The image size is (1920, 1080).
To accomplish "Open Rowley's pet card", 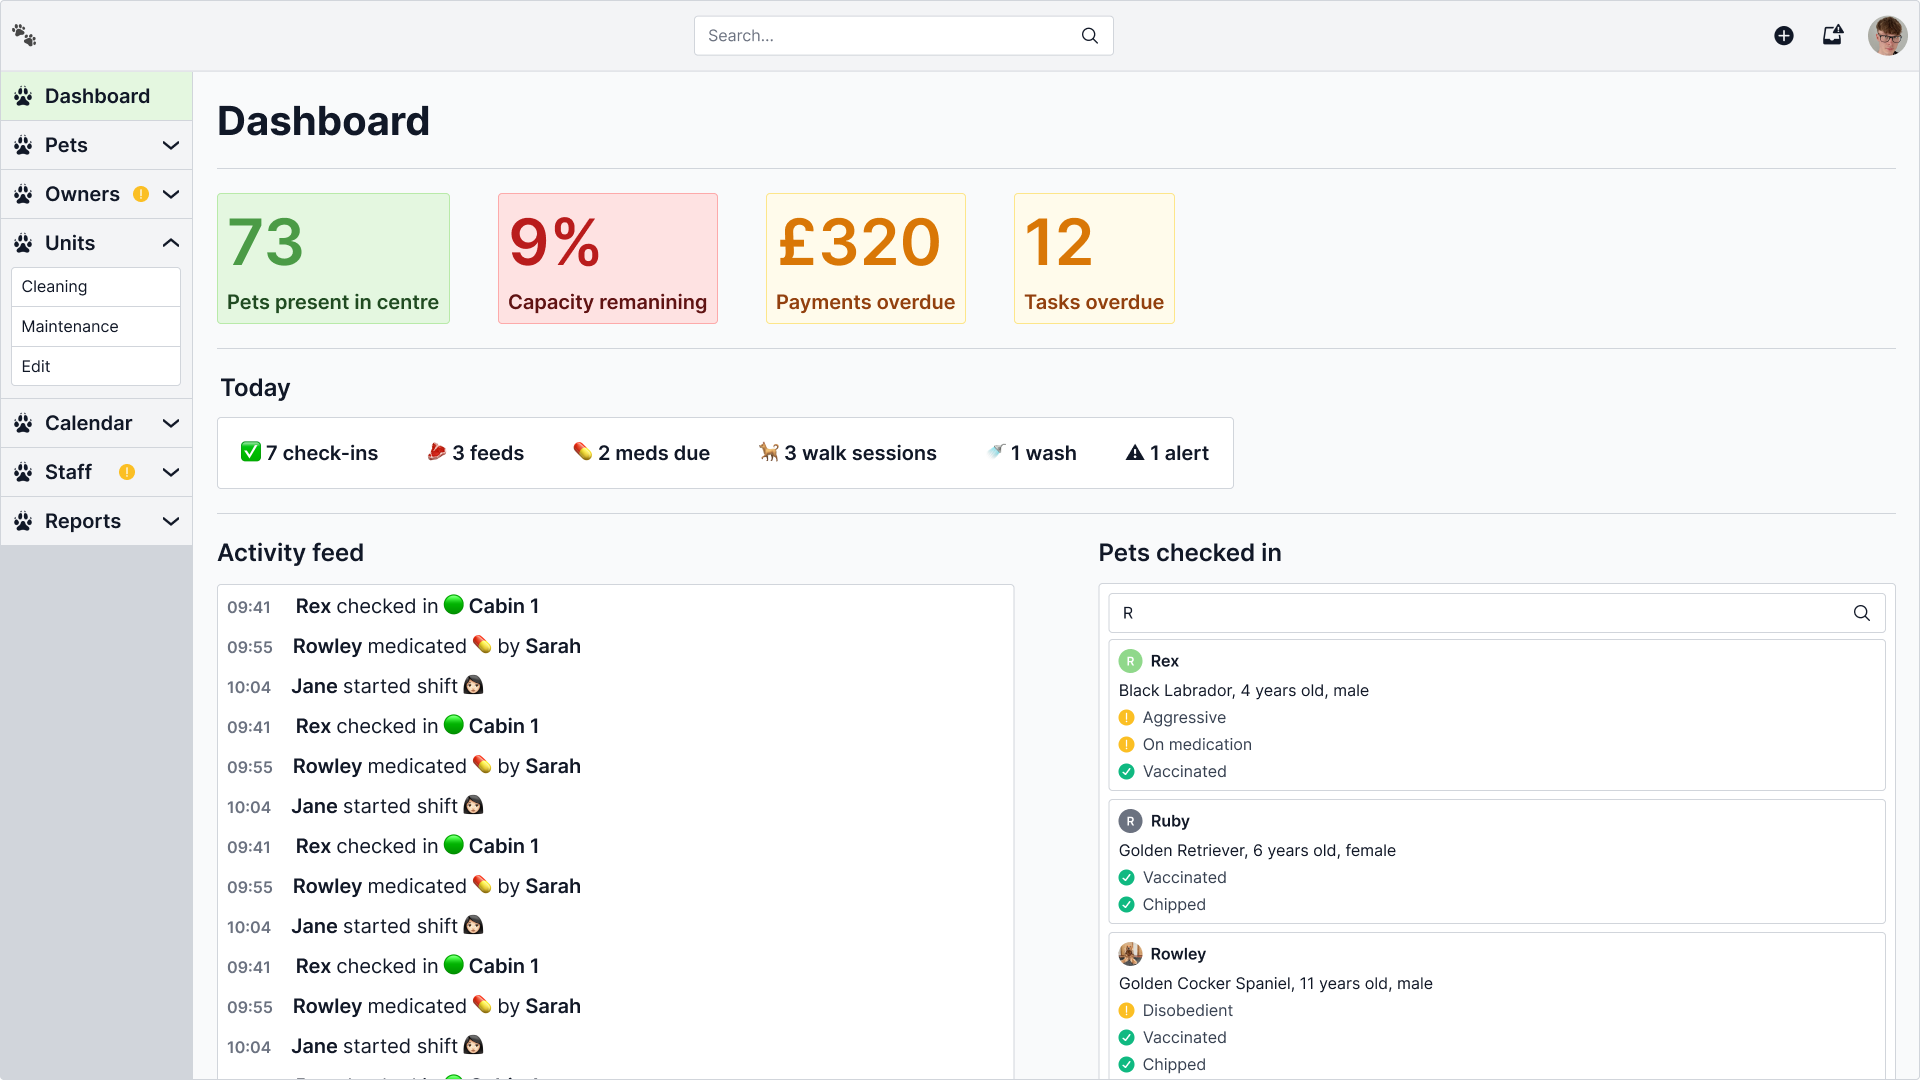I will tap(1177, 954).
